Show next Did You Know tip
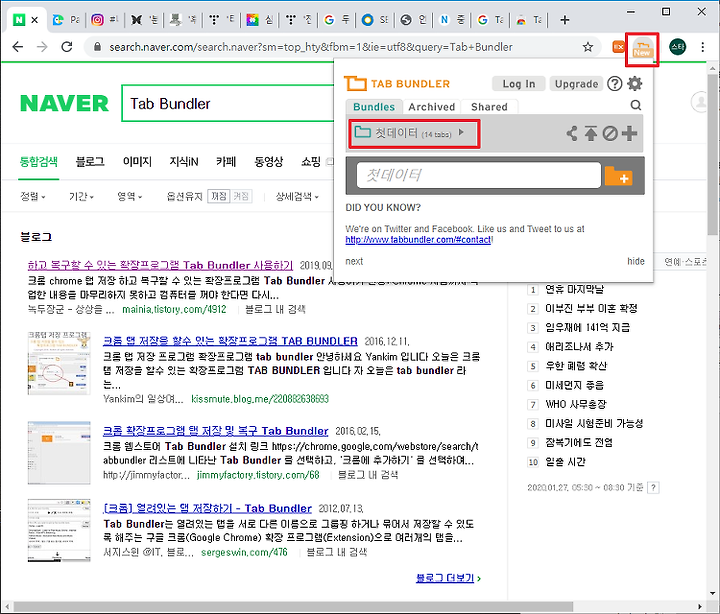Viewport: 720px width, 614px height. pos(354,261)
